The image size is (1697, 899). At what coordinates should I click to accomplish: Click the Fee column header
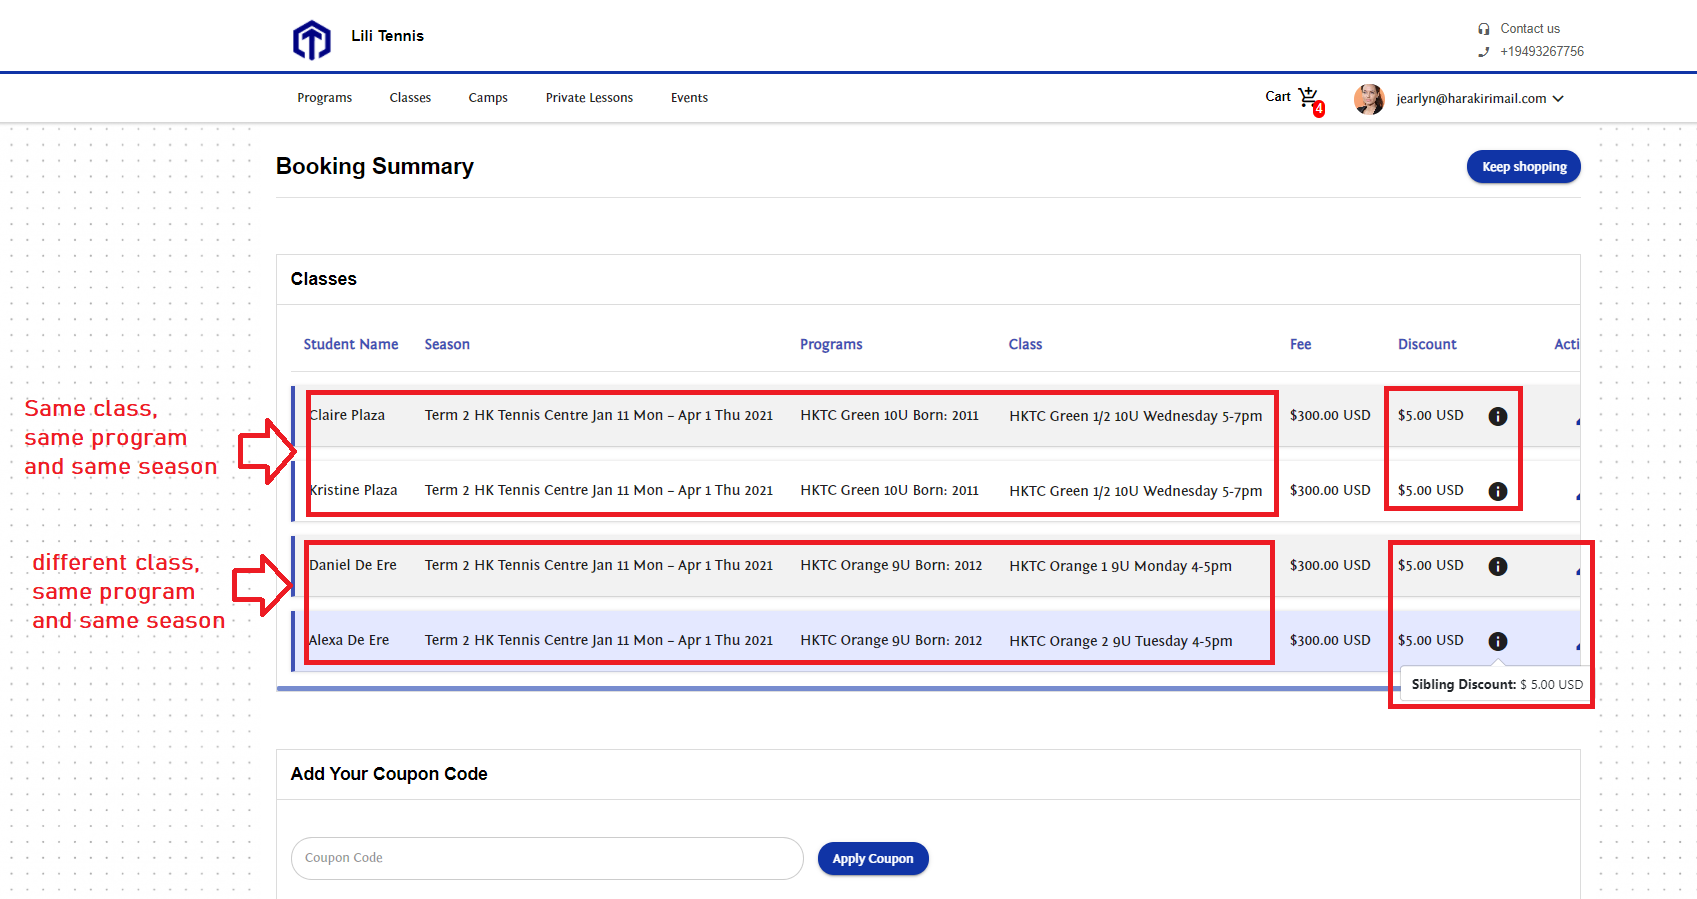1300,344
